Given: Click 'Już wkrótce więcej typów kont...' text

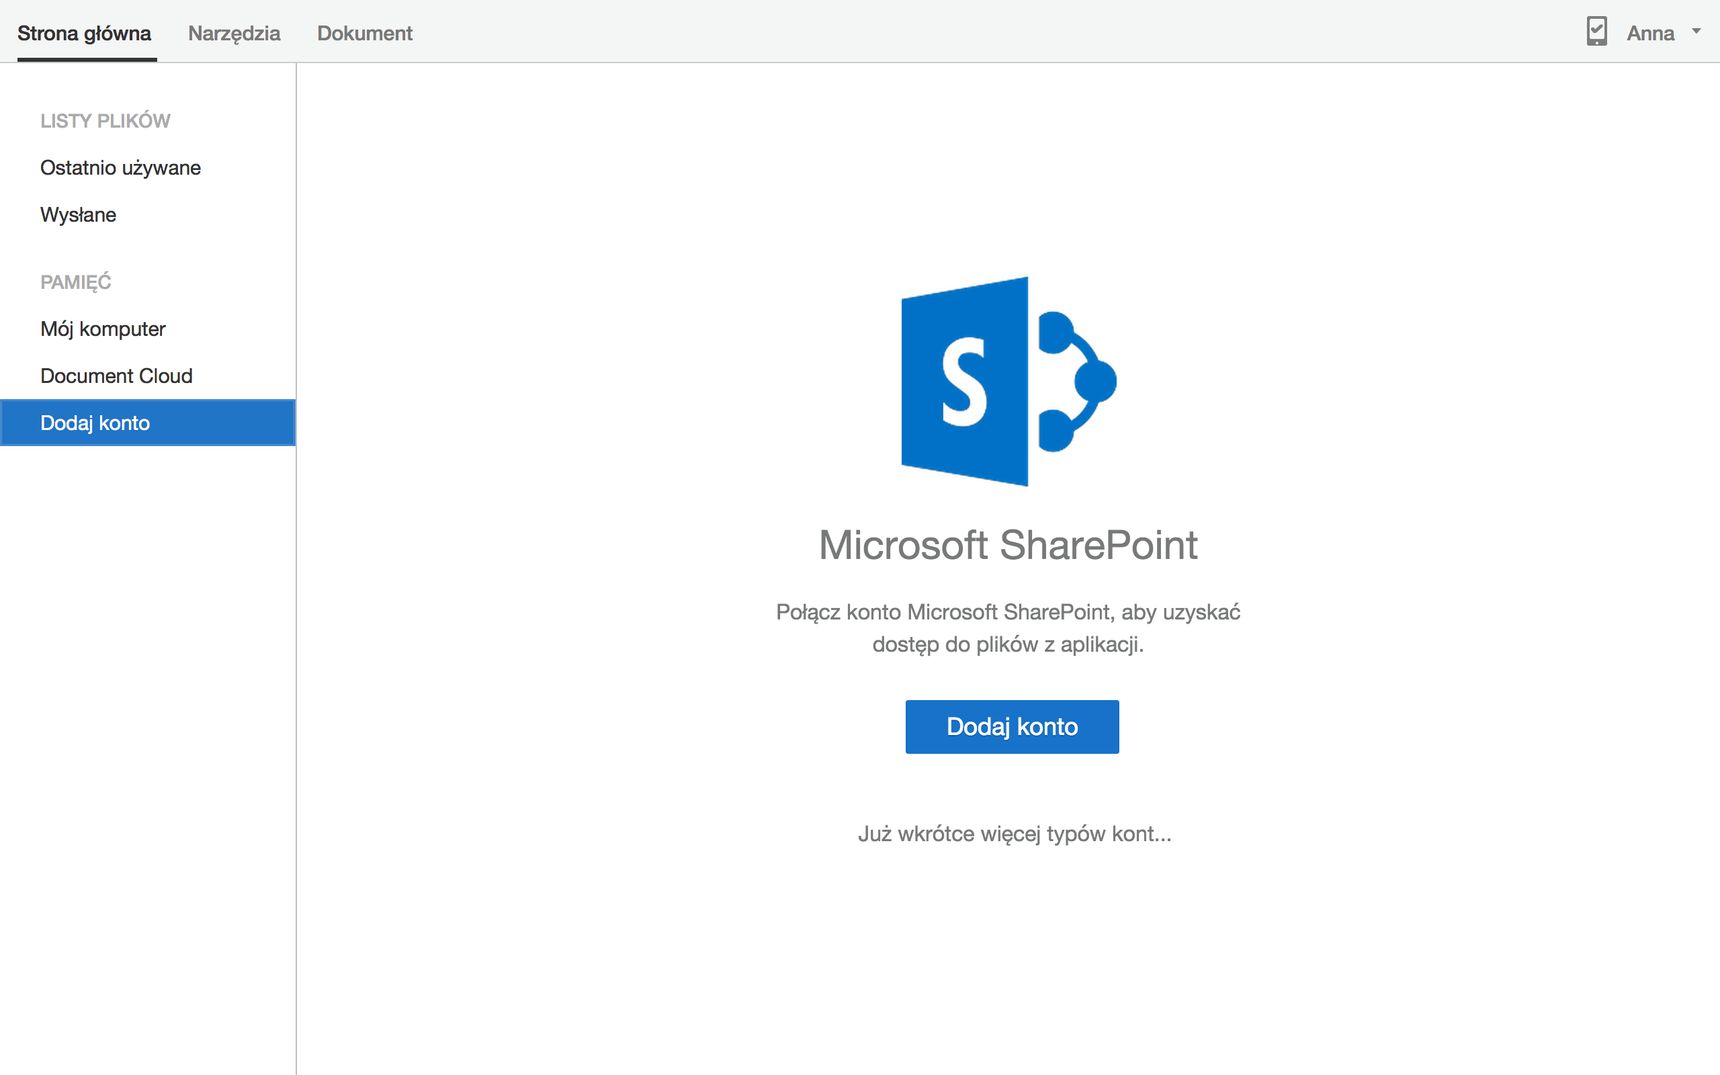Looking at the screenshot, I should (x=1014, y=834).
